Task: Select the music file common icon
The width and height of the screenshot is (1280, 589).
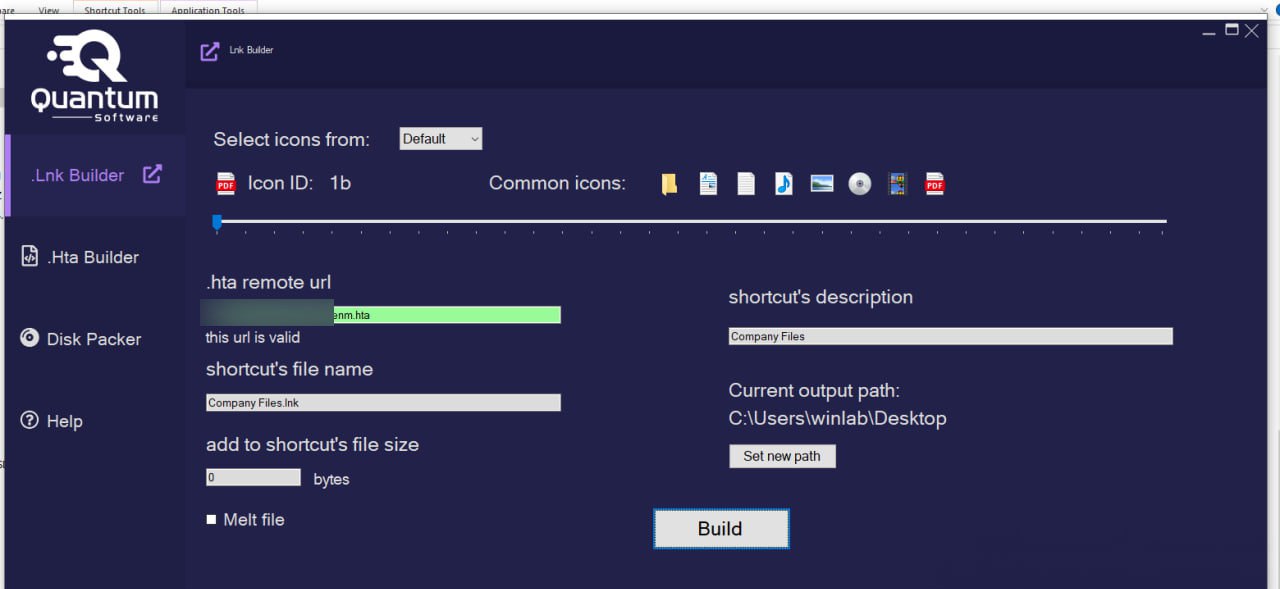Action: (784, 184)
